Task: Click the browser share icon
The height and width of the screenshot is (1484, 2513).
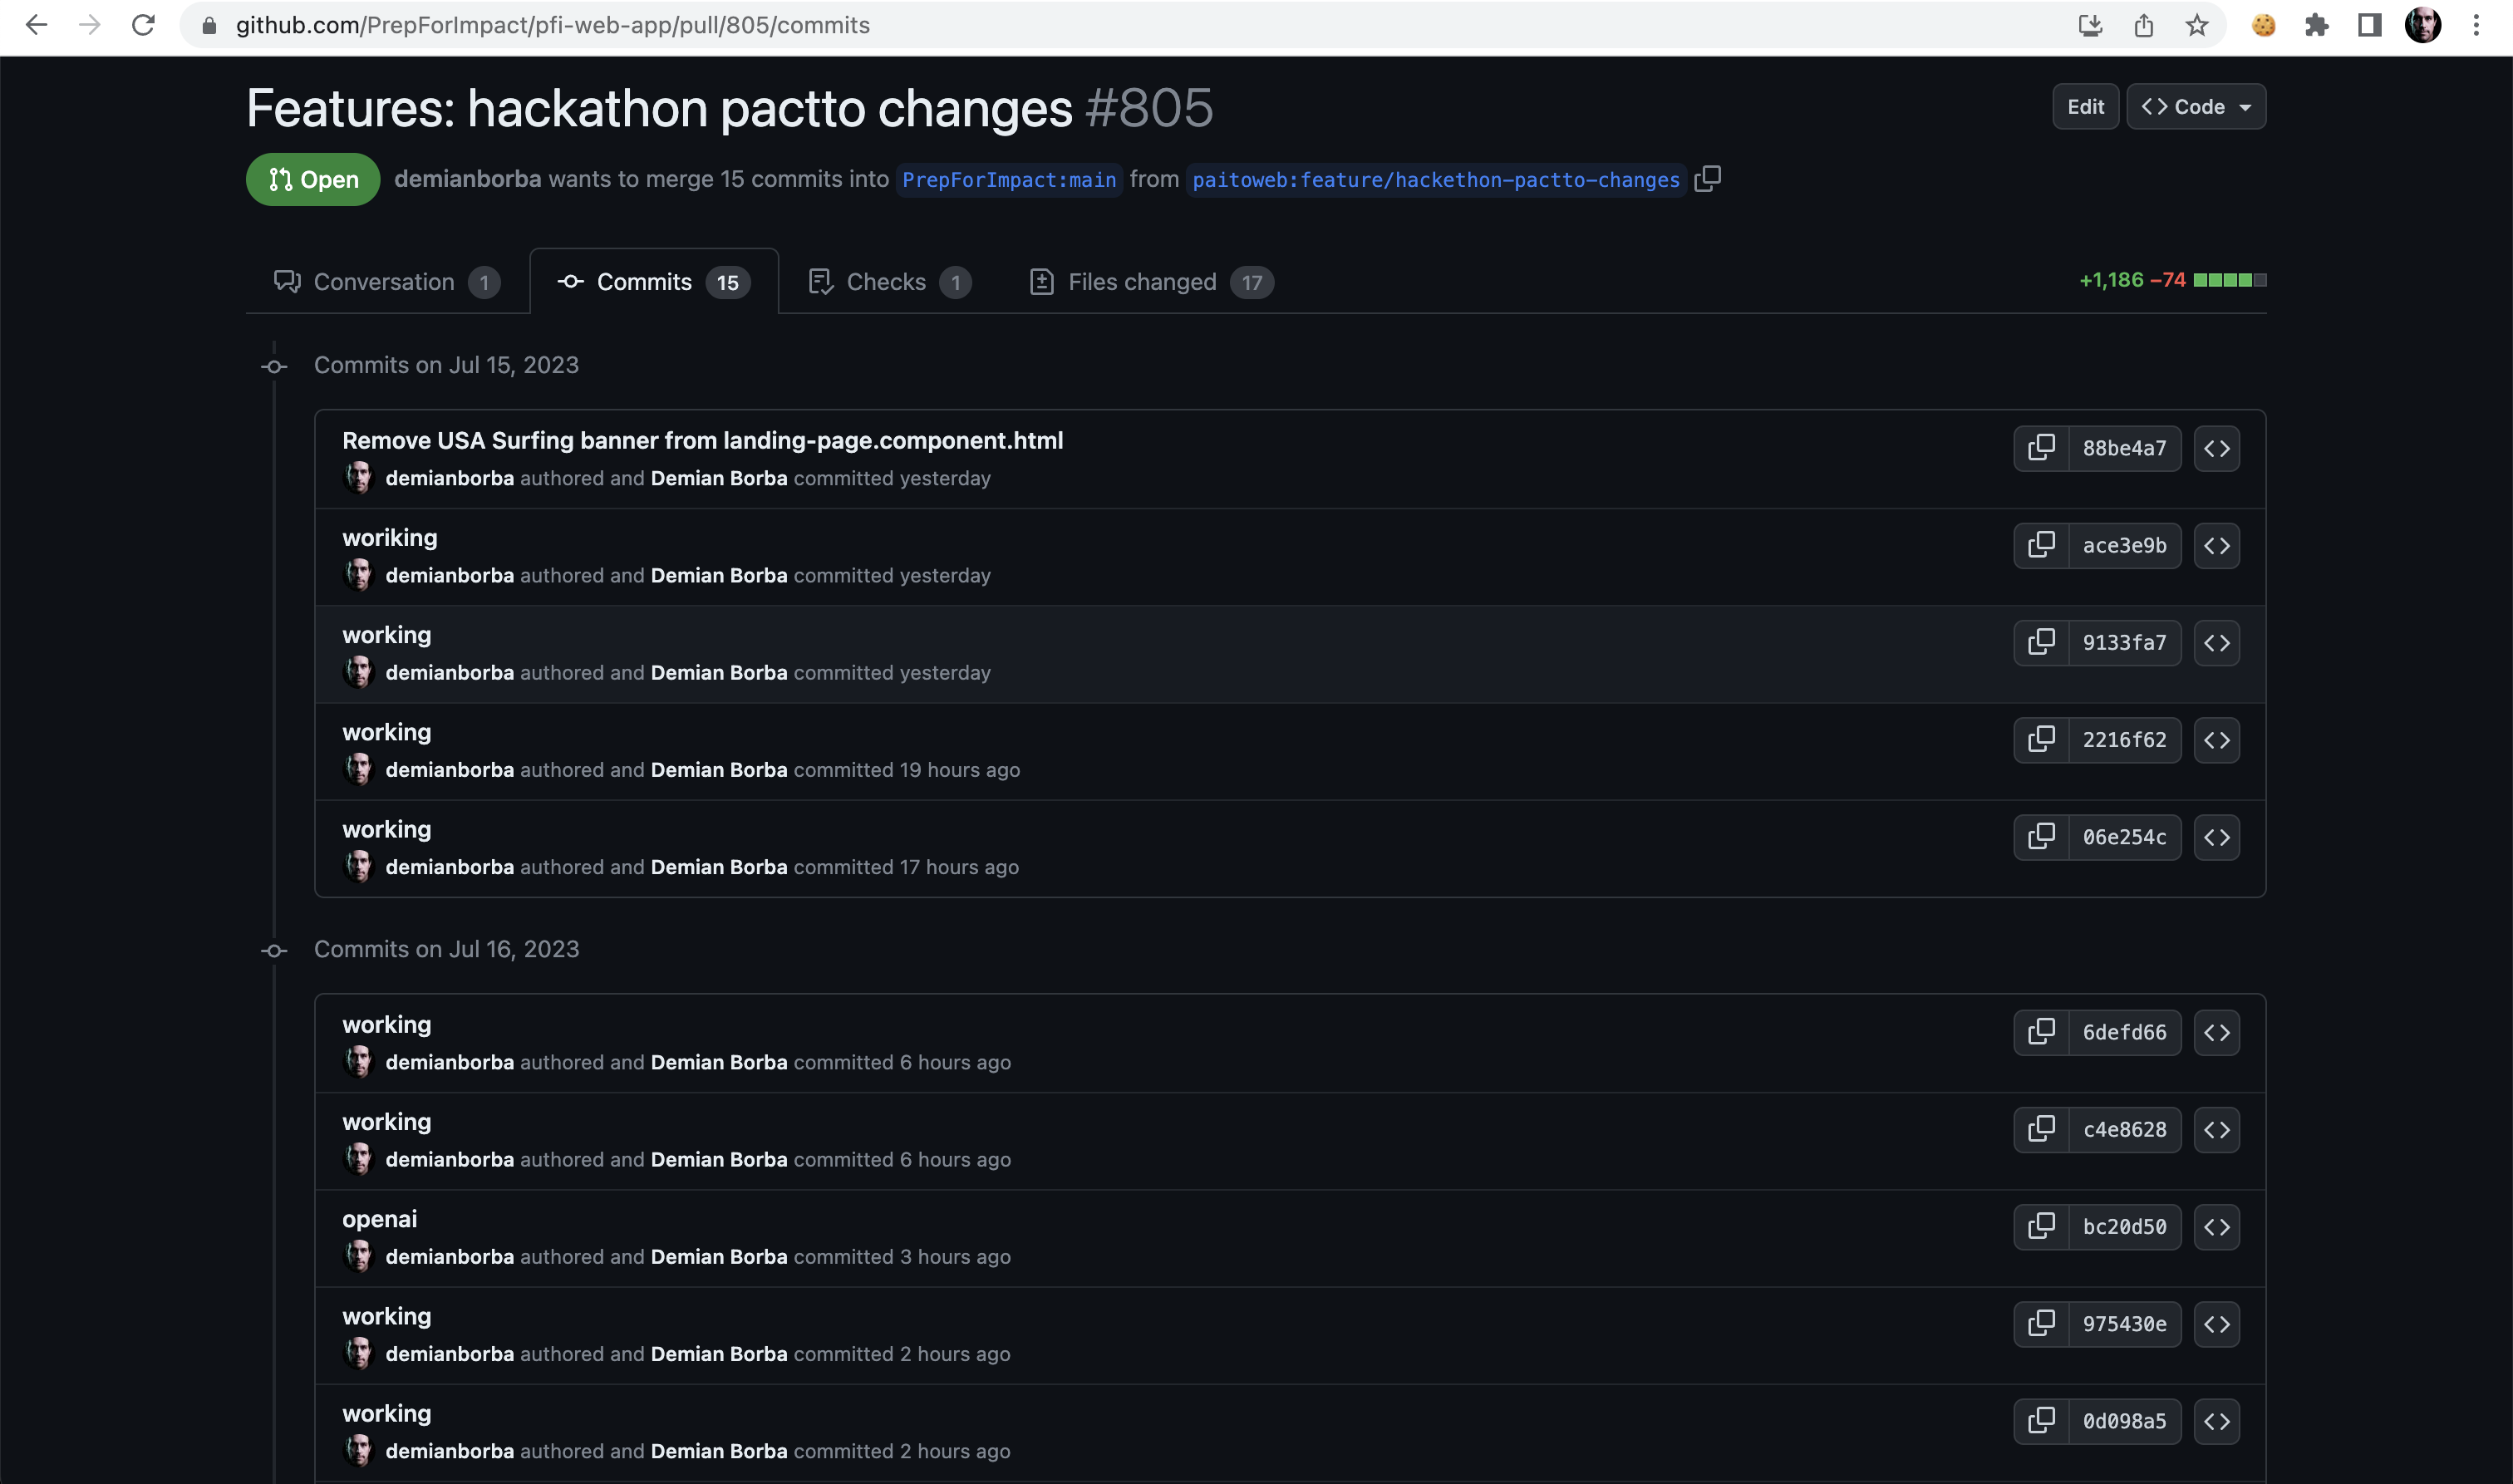Action: [x=2143, y=25]
